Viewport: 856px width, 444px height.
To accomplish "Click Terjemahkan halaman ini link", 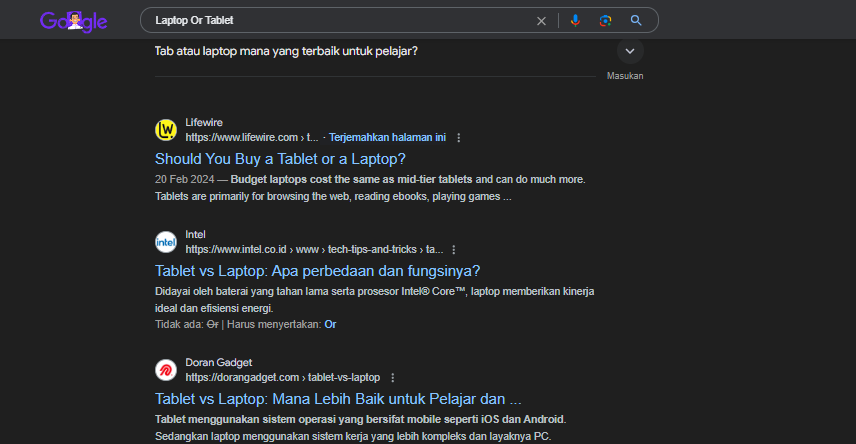I will point(387,137).
